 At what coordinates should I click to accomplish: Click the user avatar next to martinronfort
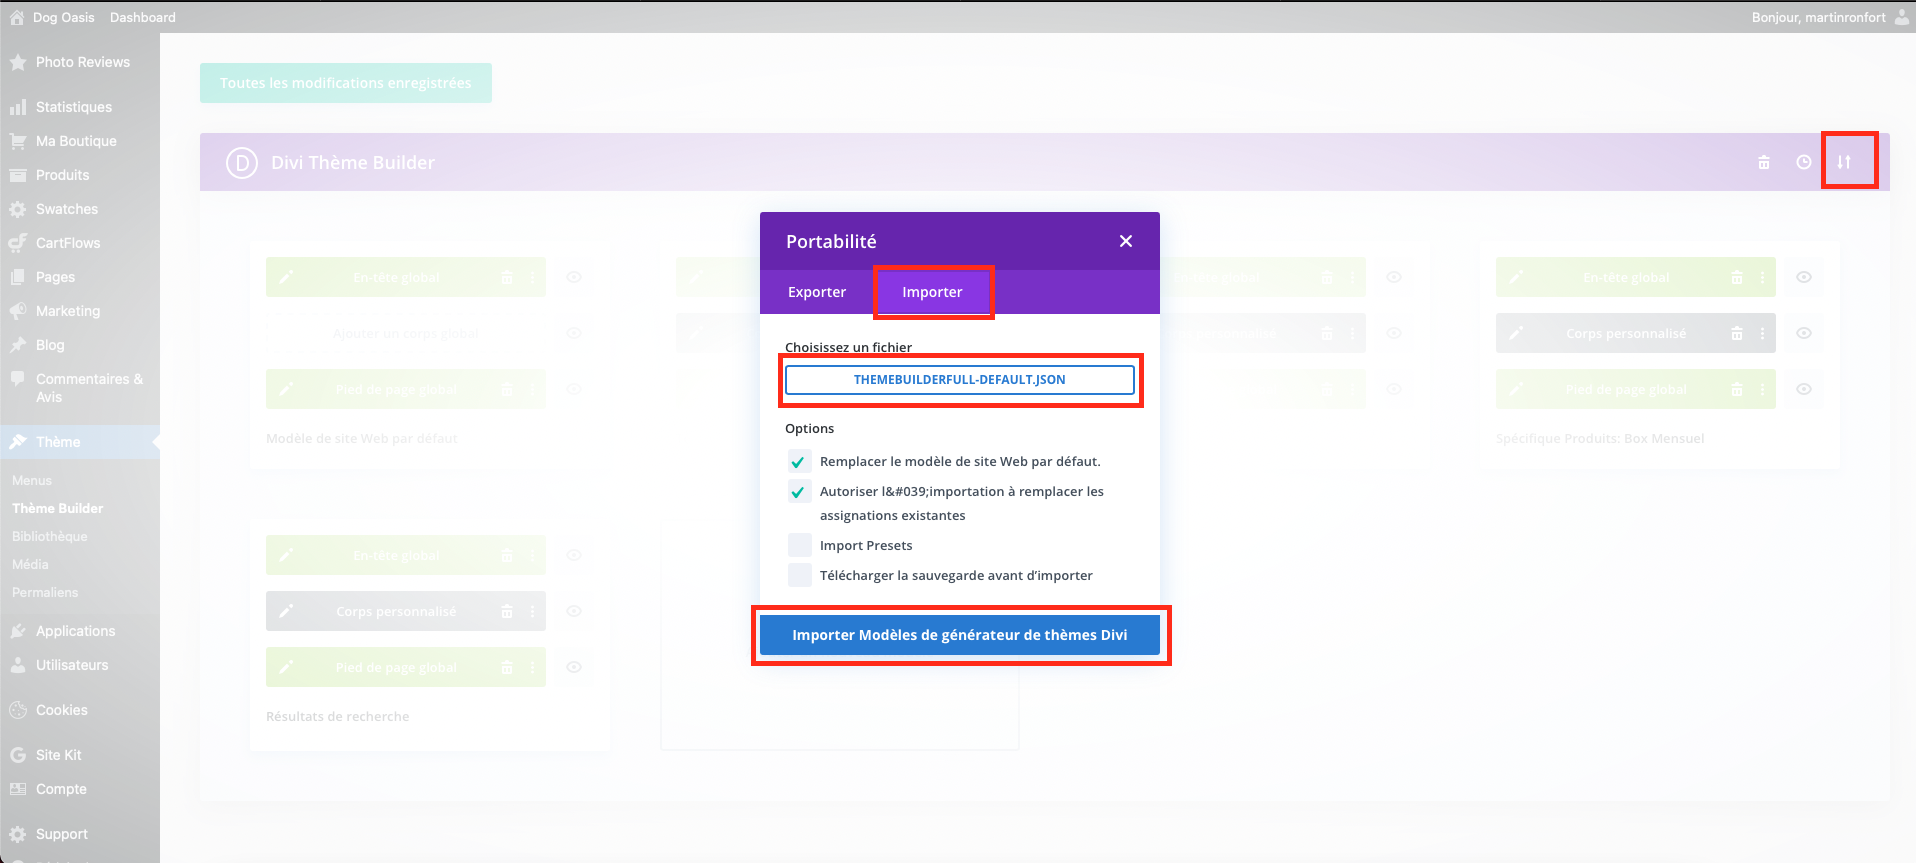coord(1901,17)
